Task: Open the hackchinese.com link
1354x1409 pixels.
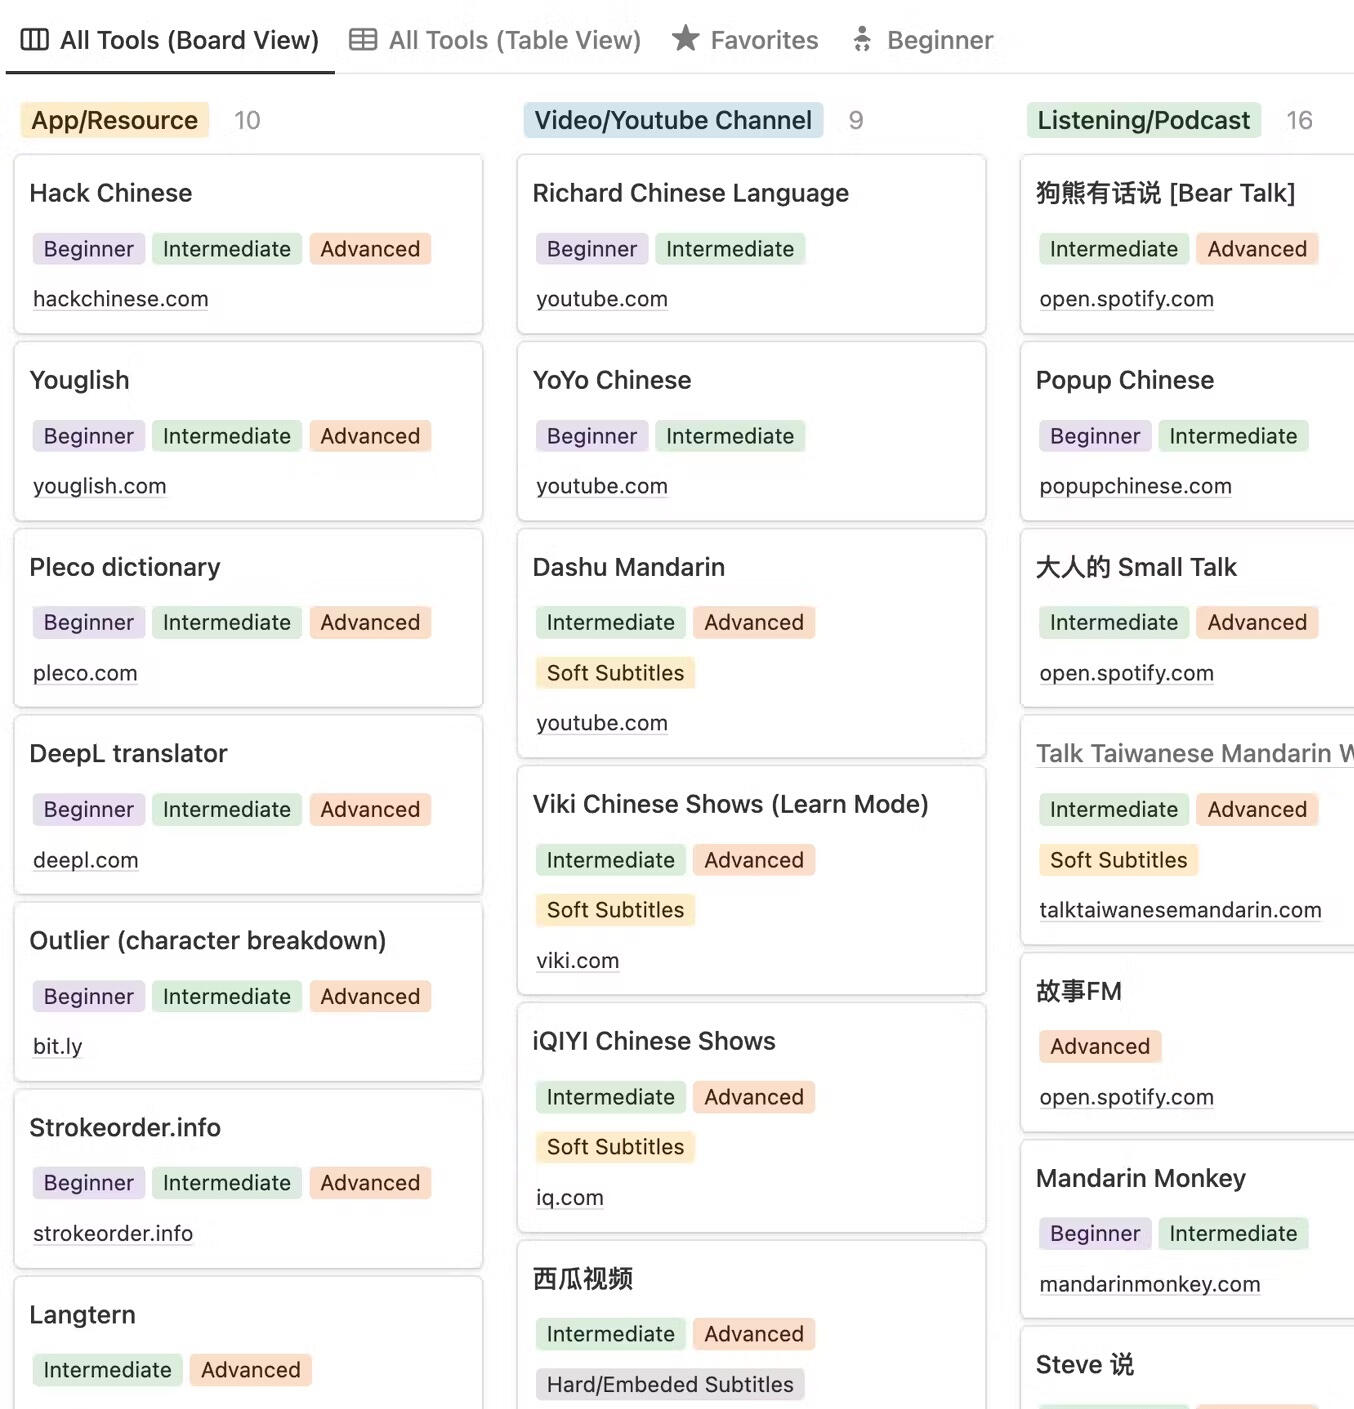Action: tap(120, 299)
